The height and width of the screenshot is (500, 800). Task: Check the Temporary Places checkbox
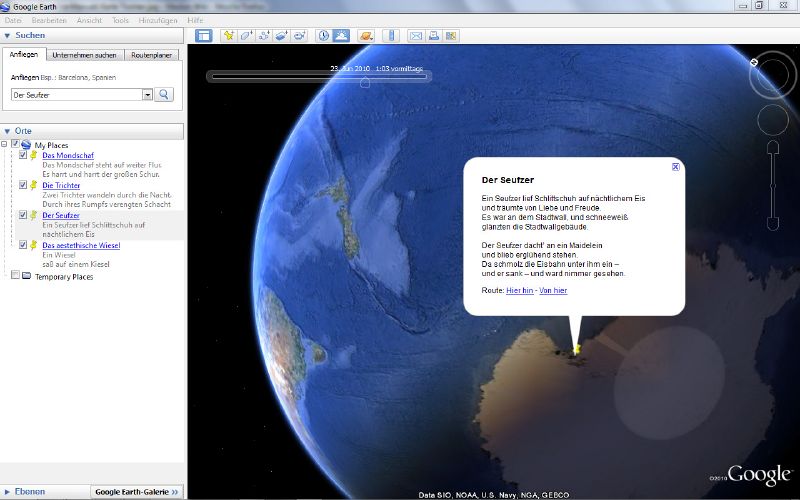tap(15, 275)
